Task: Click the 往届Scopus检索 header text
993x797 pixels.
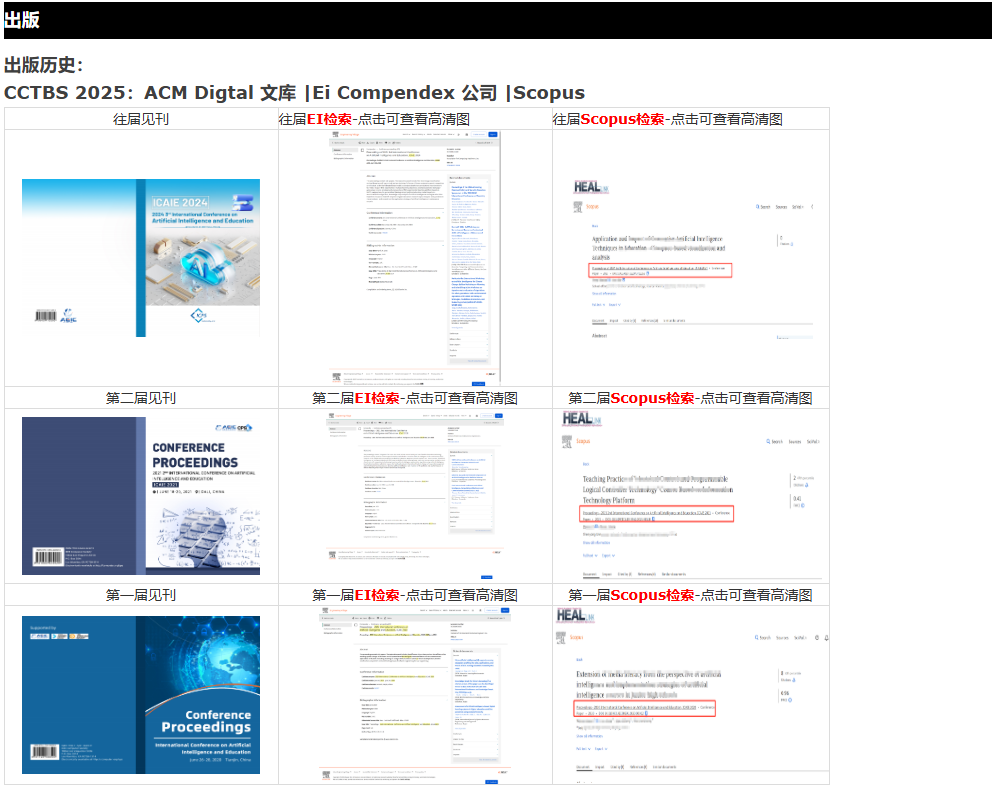Action: tap(667, 119)
